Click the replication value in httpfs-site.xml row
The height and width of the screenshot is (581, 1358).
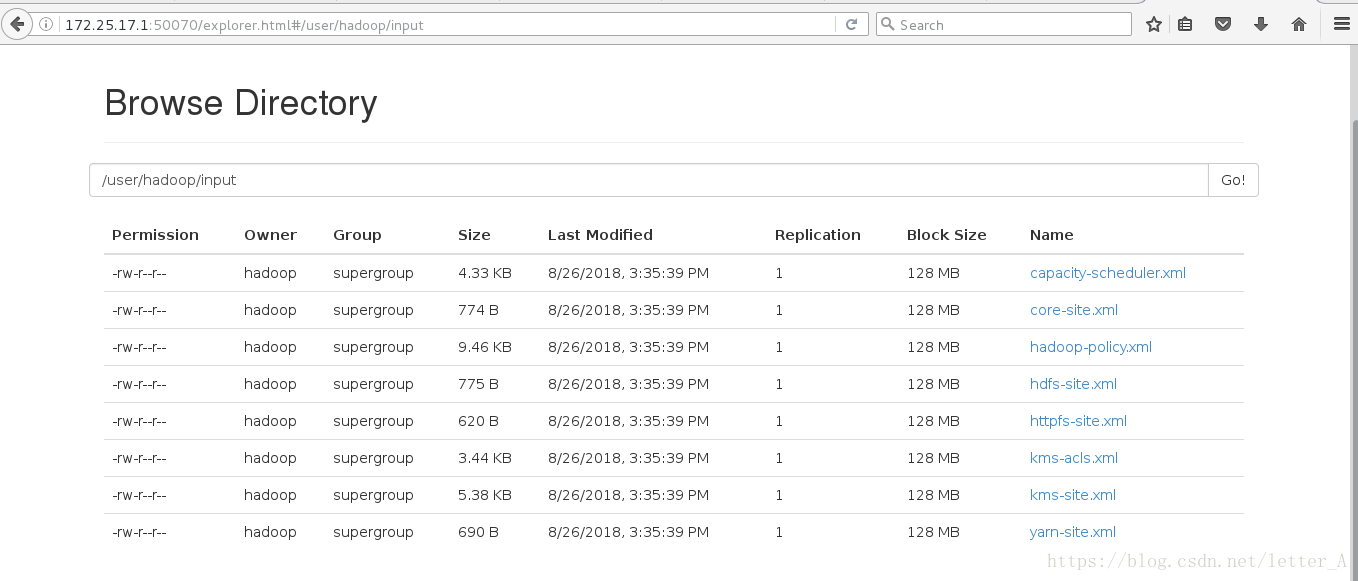pos(779,421)
